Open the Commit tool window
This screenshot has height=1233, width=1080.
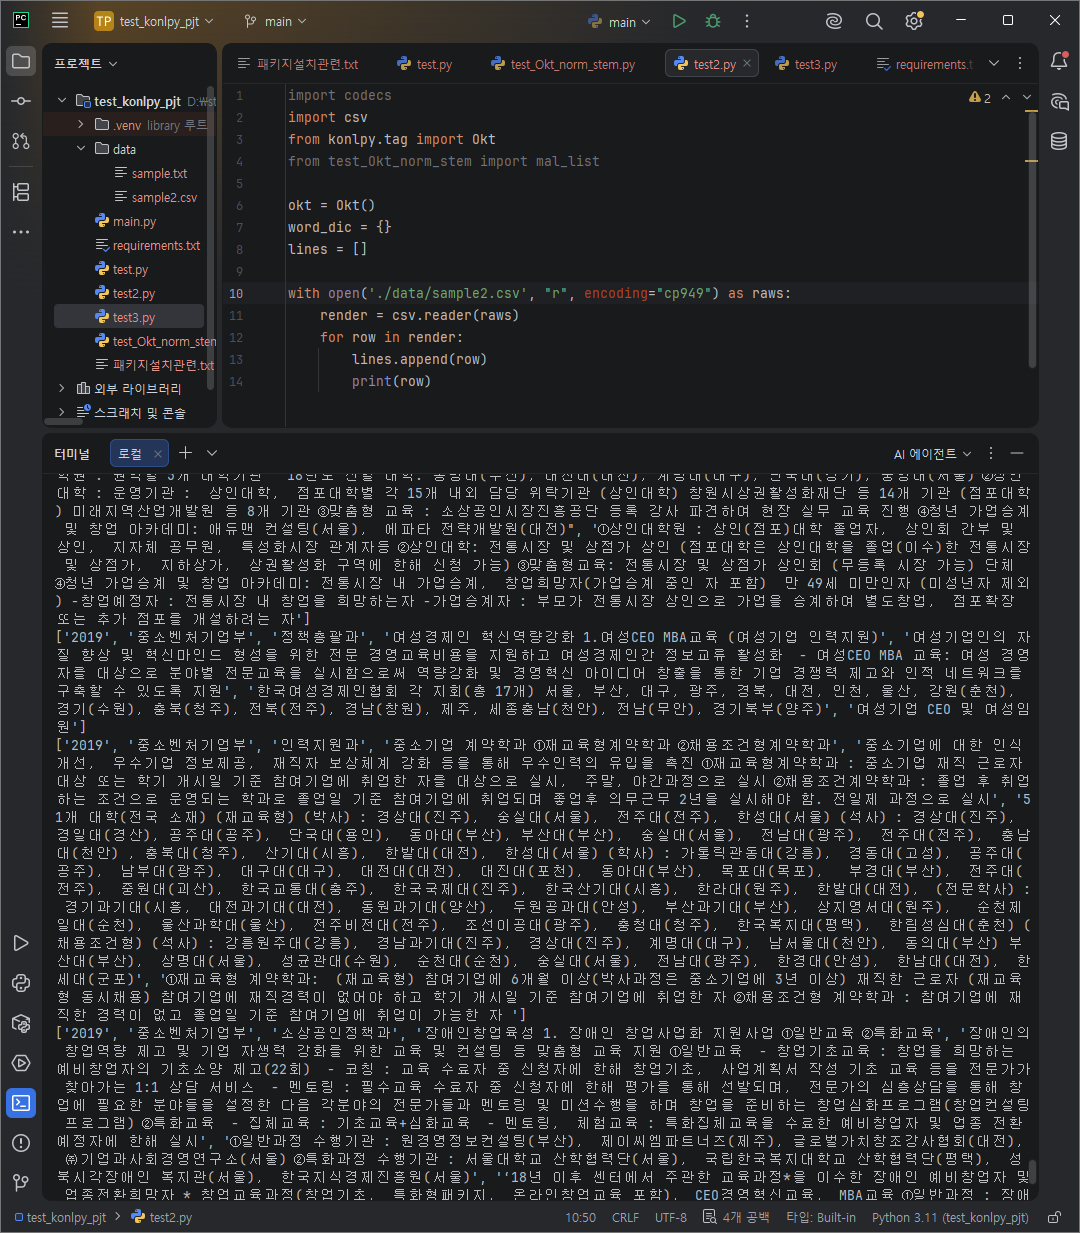point(21,101)
